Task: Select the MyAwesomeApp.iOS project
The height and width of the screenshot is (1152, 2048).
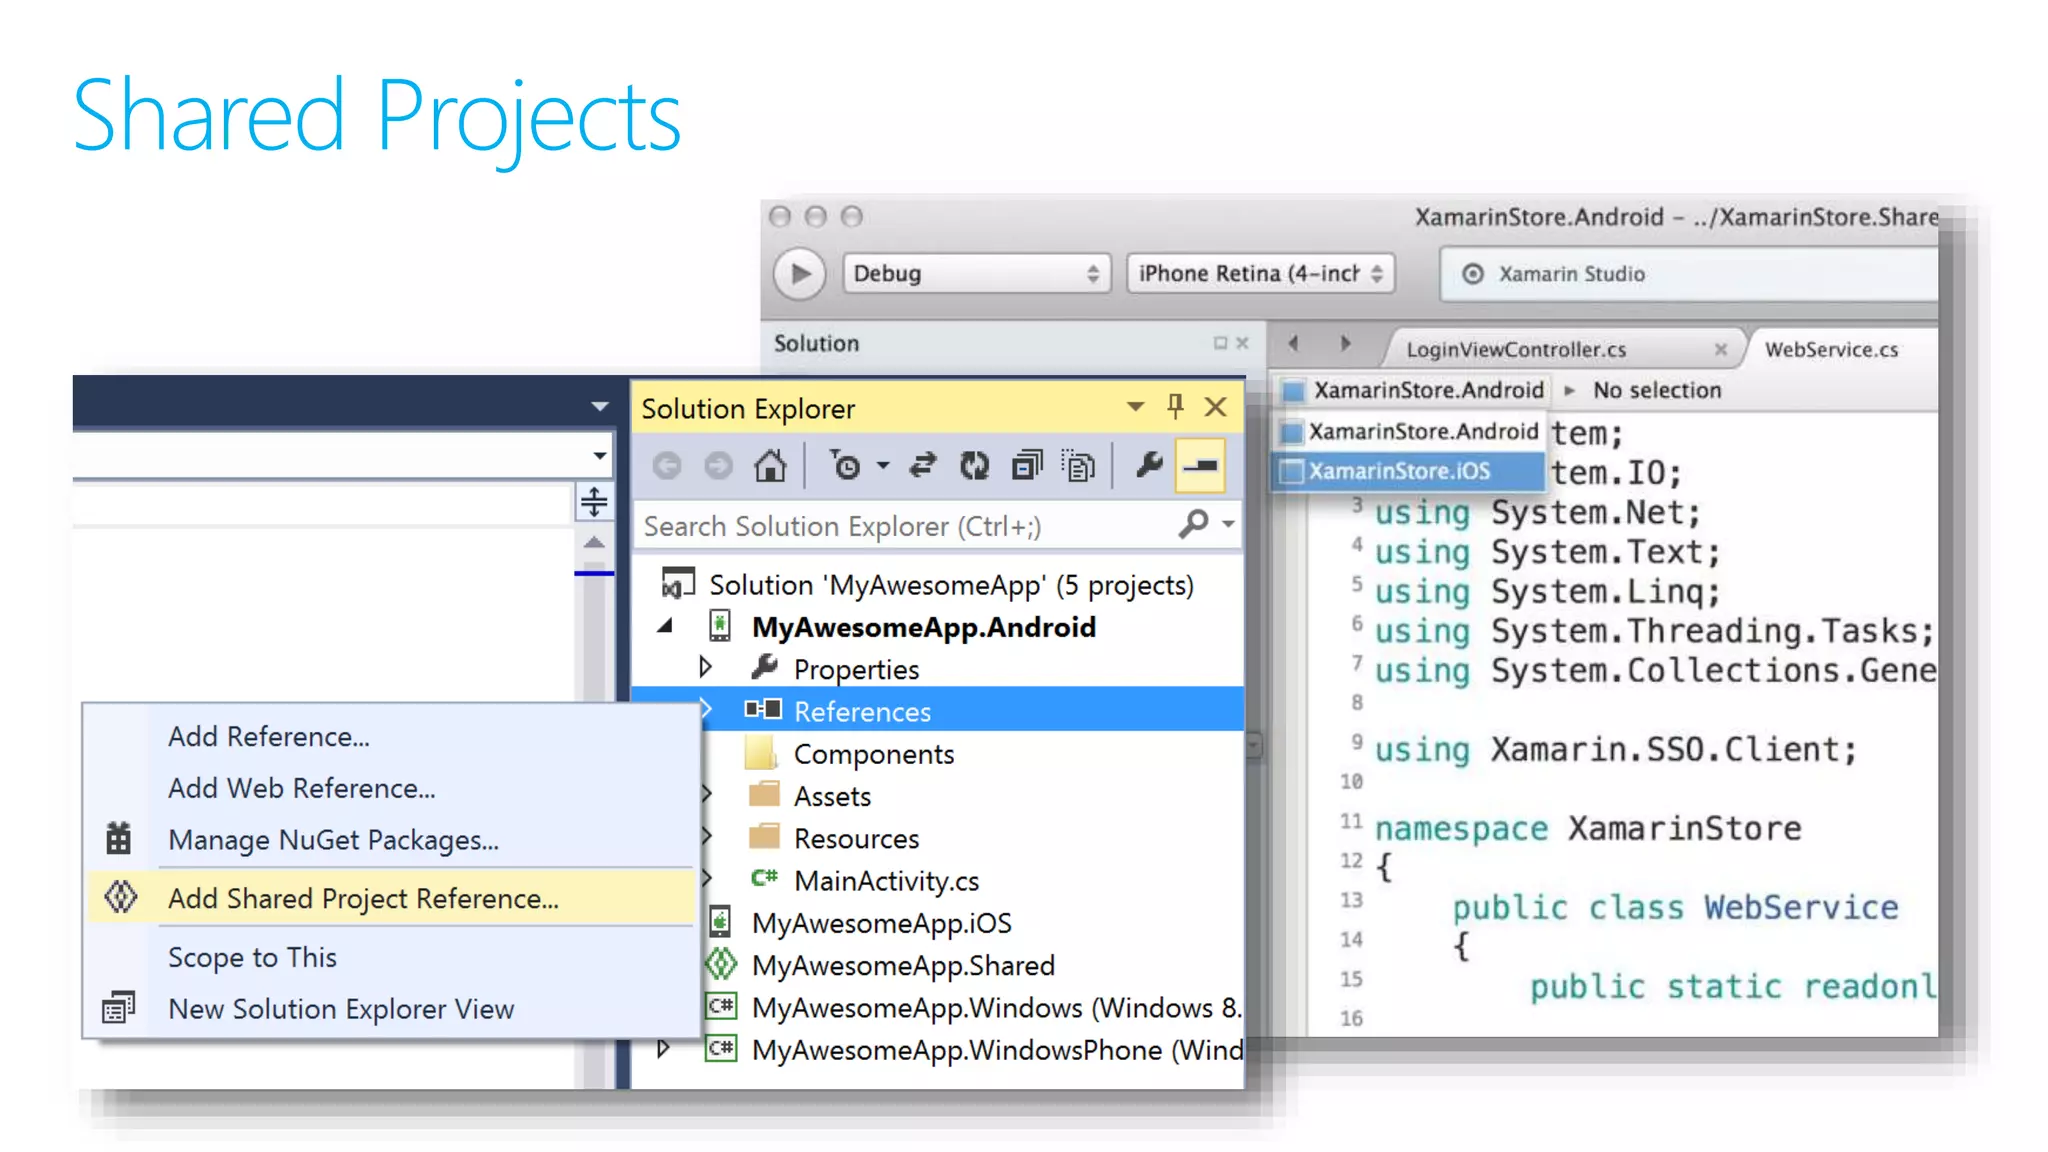Action: point(881,922)
